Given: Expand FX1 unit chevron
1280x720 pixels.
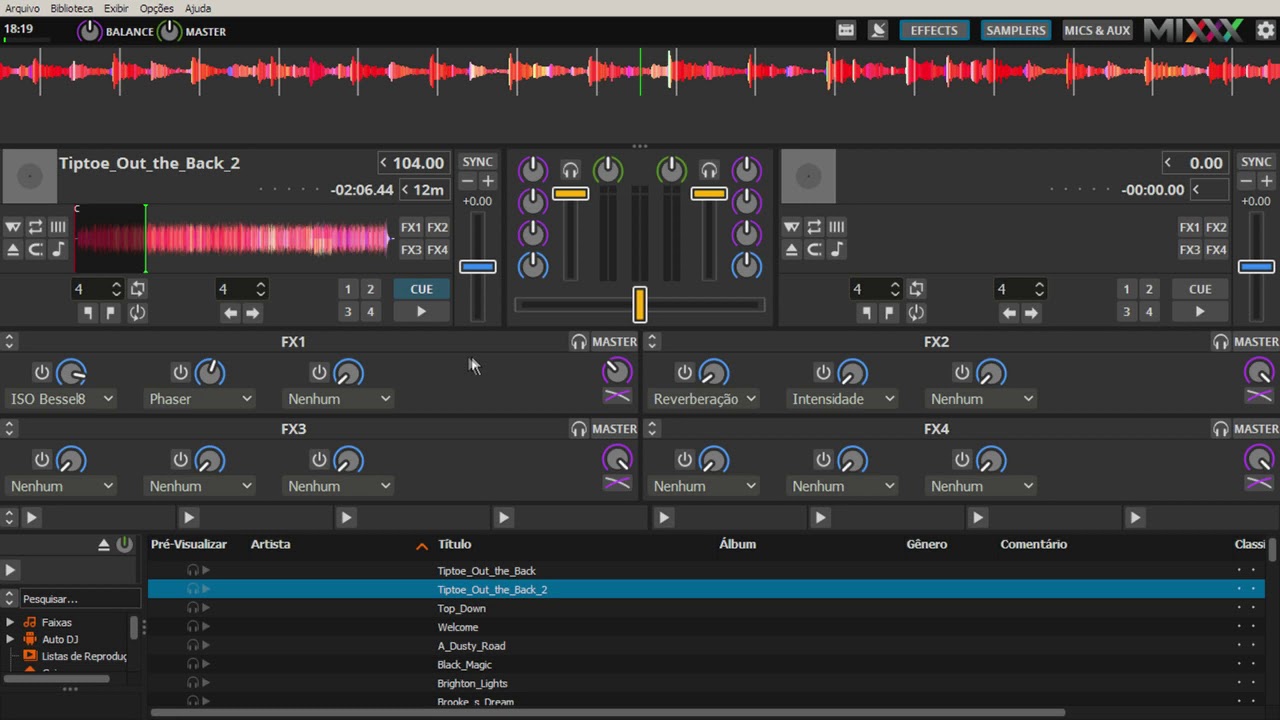Looking at the screenshot, I should pos(9,342).
